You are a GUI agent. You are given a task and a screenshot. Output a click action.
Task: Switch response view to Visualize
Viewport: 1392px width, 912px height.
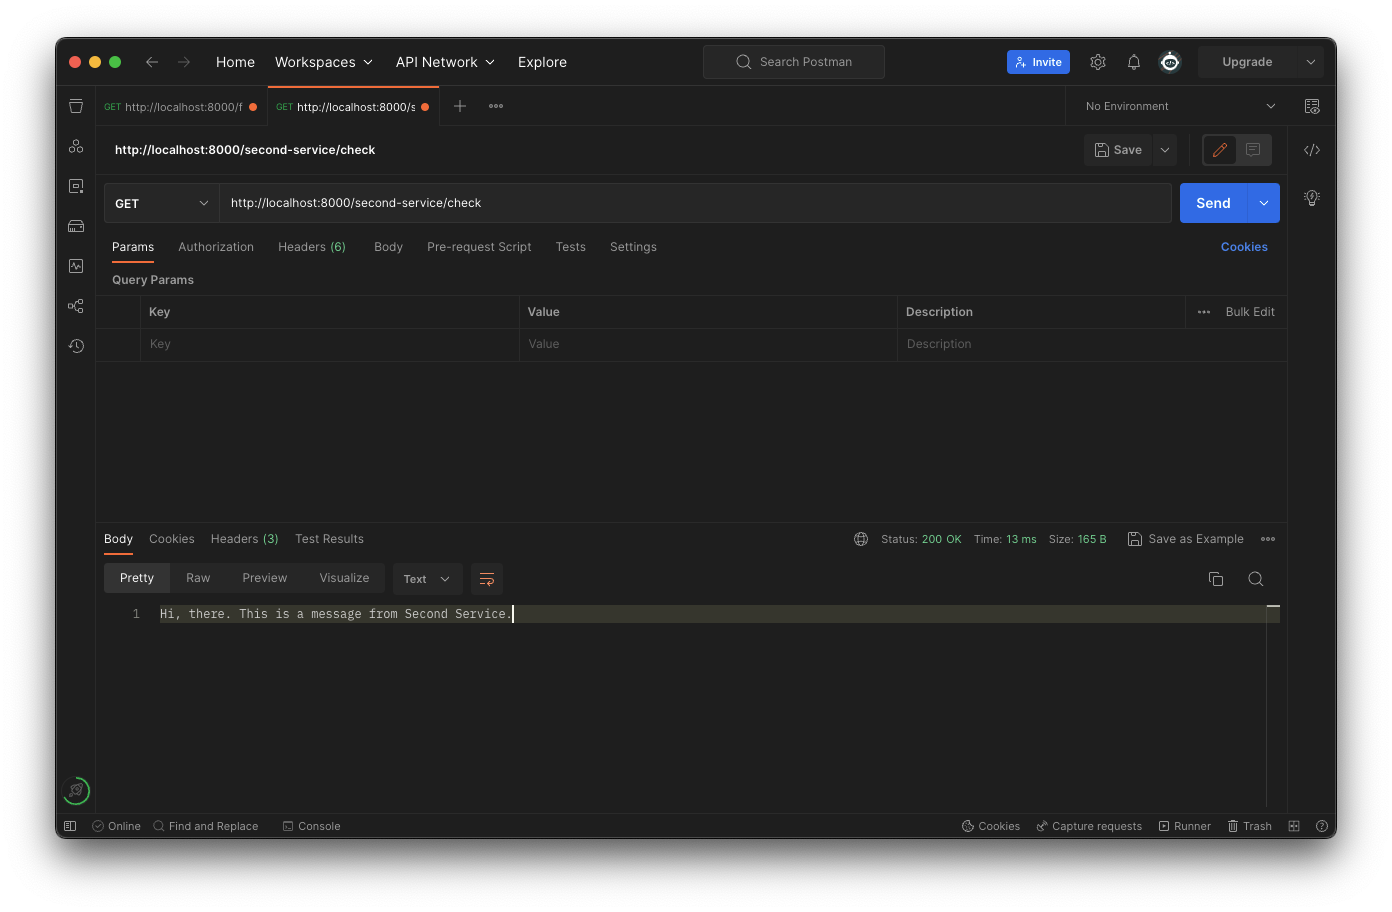click(x=344, y=578)
